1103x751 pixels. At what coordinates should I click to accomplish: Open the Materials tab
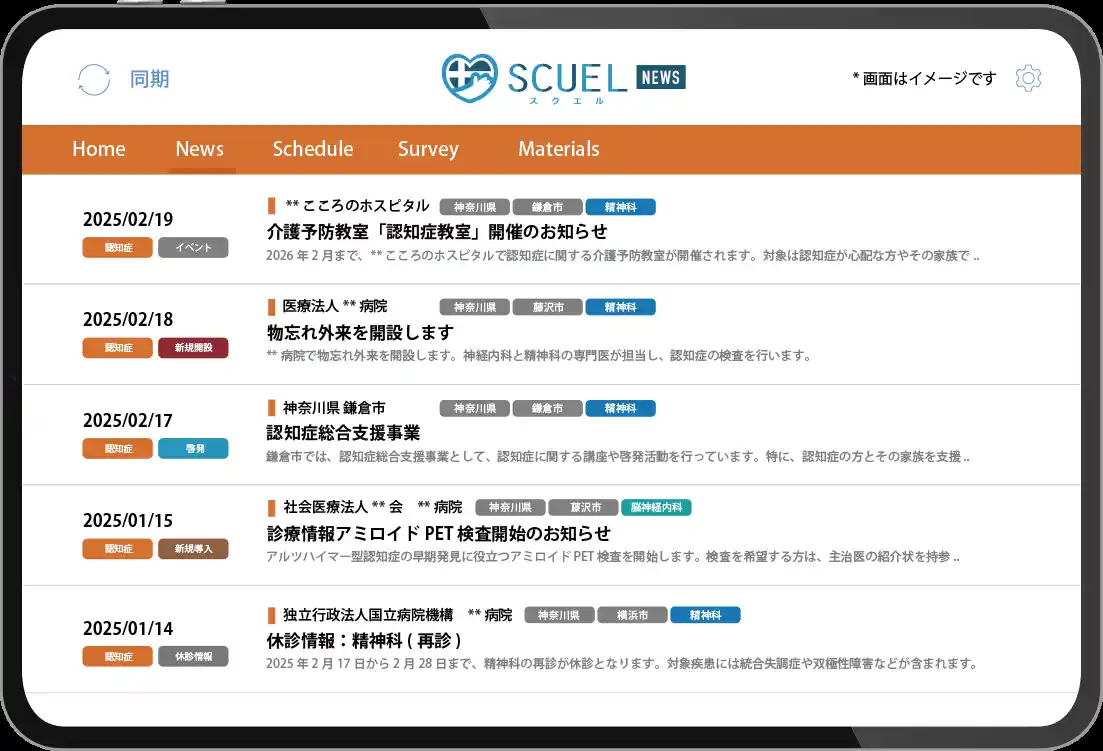point(558,149)
